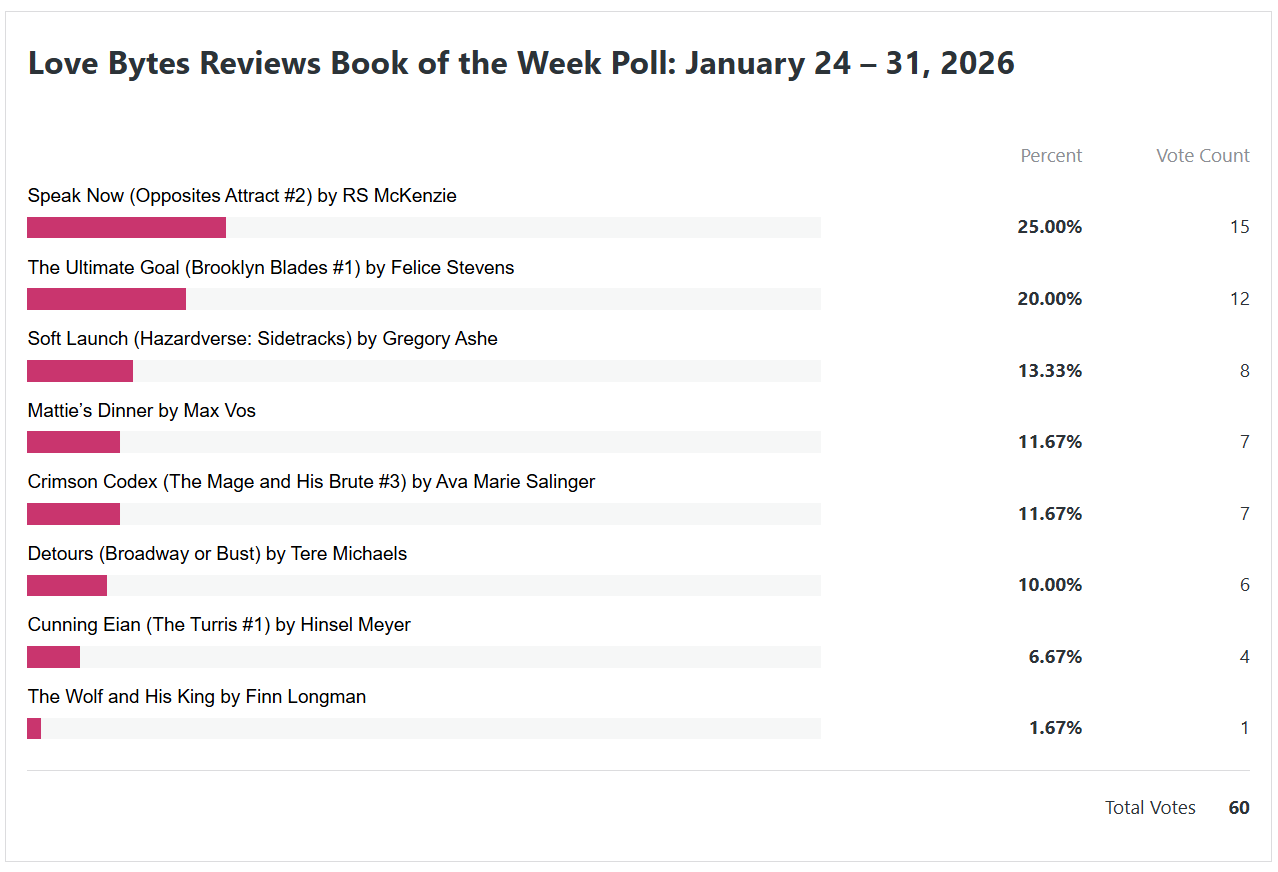Click the 13.33% percent value
Image resolution: width=1278 pixels, height=872 pixels.
1050,371
